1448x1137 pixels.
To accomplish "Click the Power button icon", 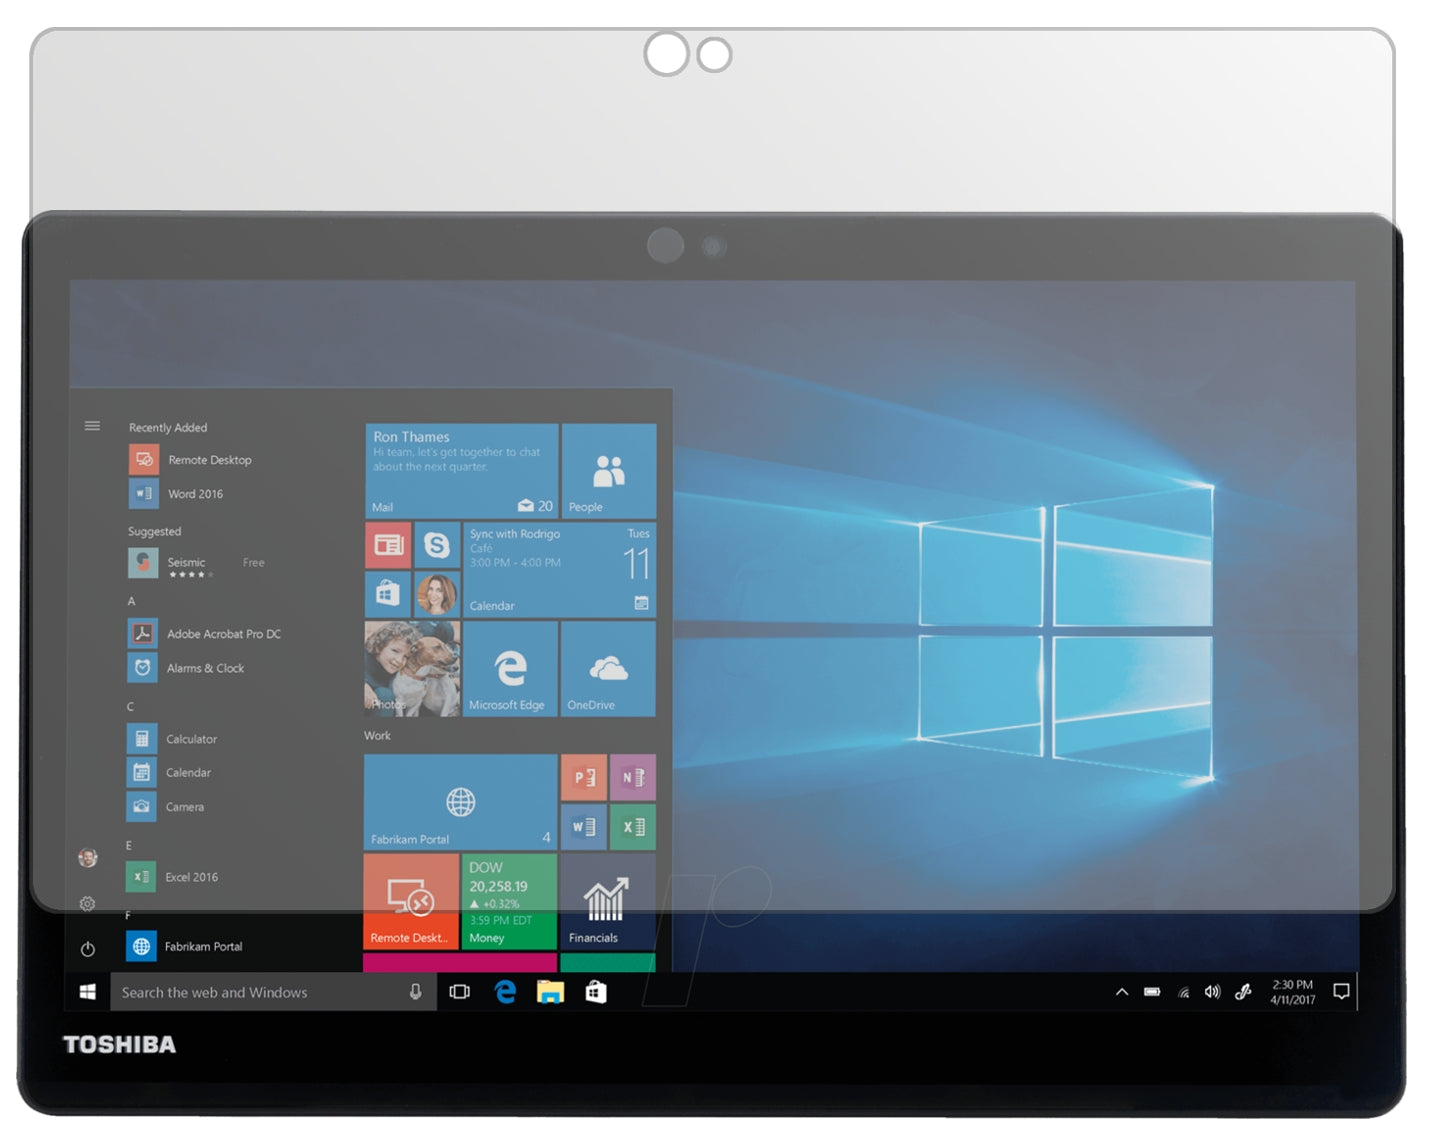I will (88, 949).
